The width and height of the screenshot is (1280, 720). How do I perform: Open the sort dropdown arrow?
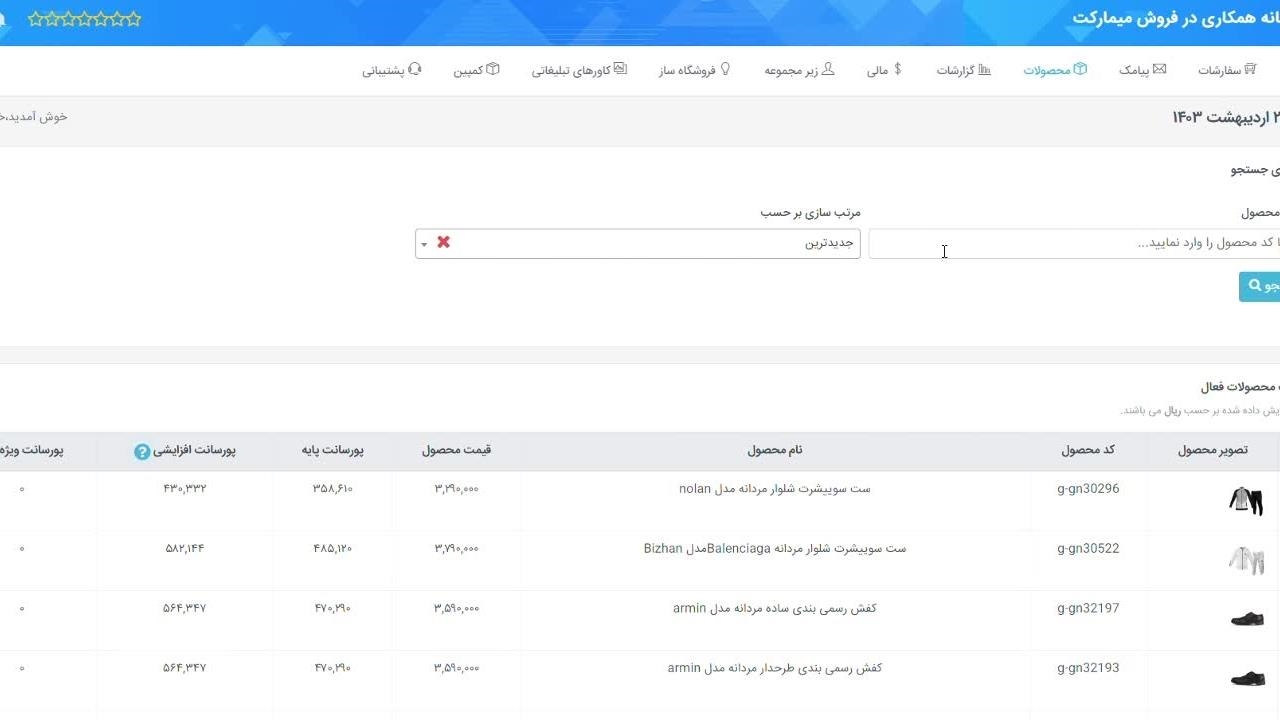pyautogui.click(x=424, y=244)
